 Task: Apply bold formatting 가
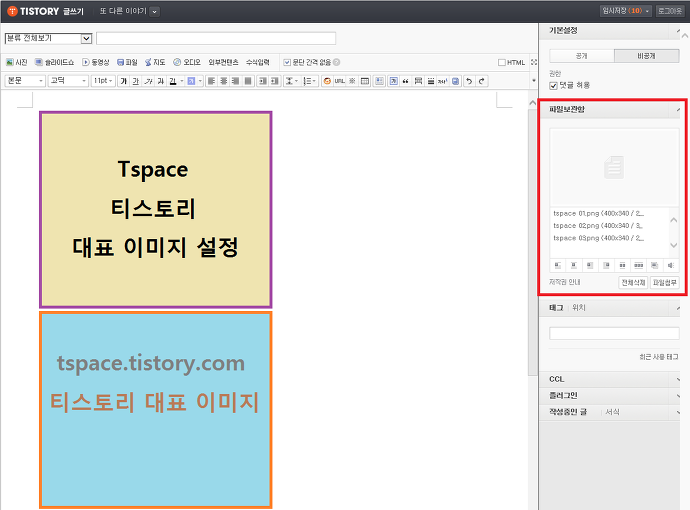(124, 81)
